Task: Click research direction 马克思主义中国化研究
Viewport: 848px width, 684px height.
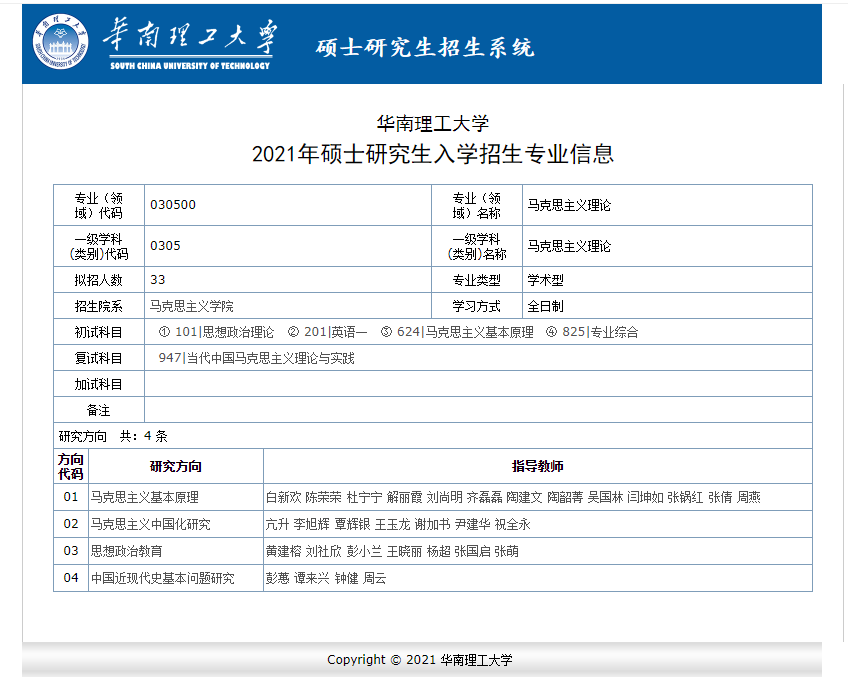Action: 150,524
